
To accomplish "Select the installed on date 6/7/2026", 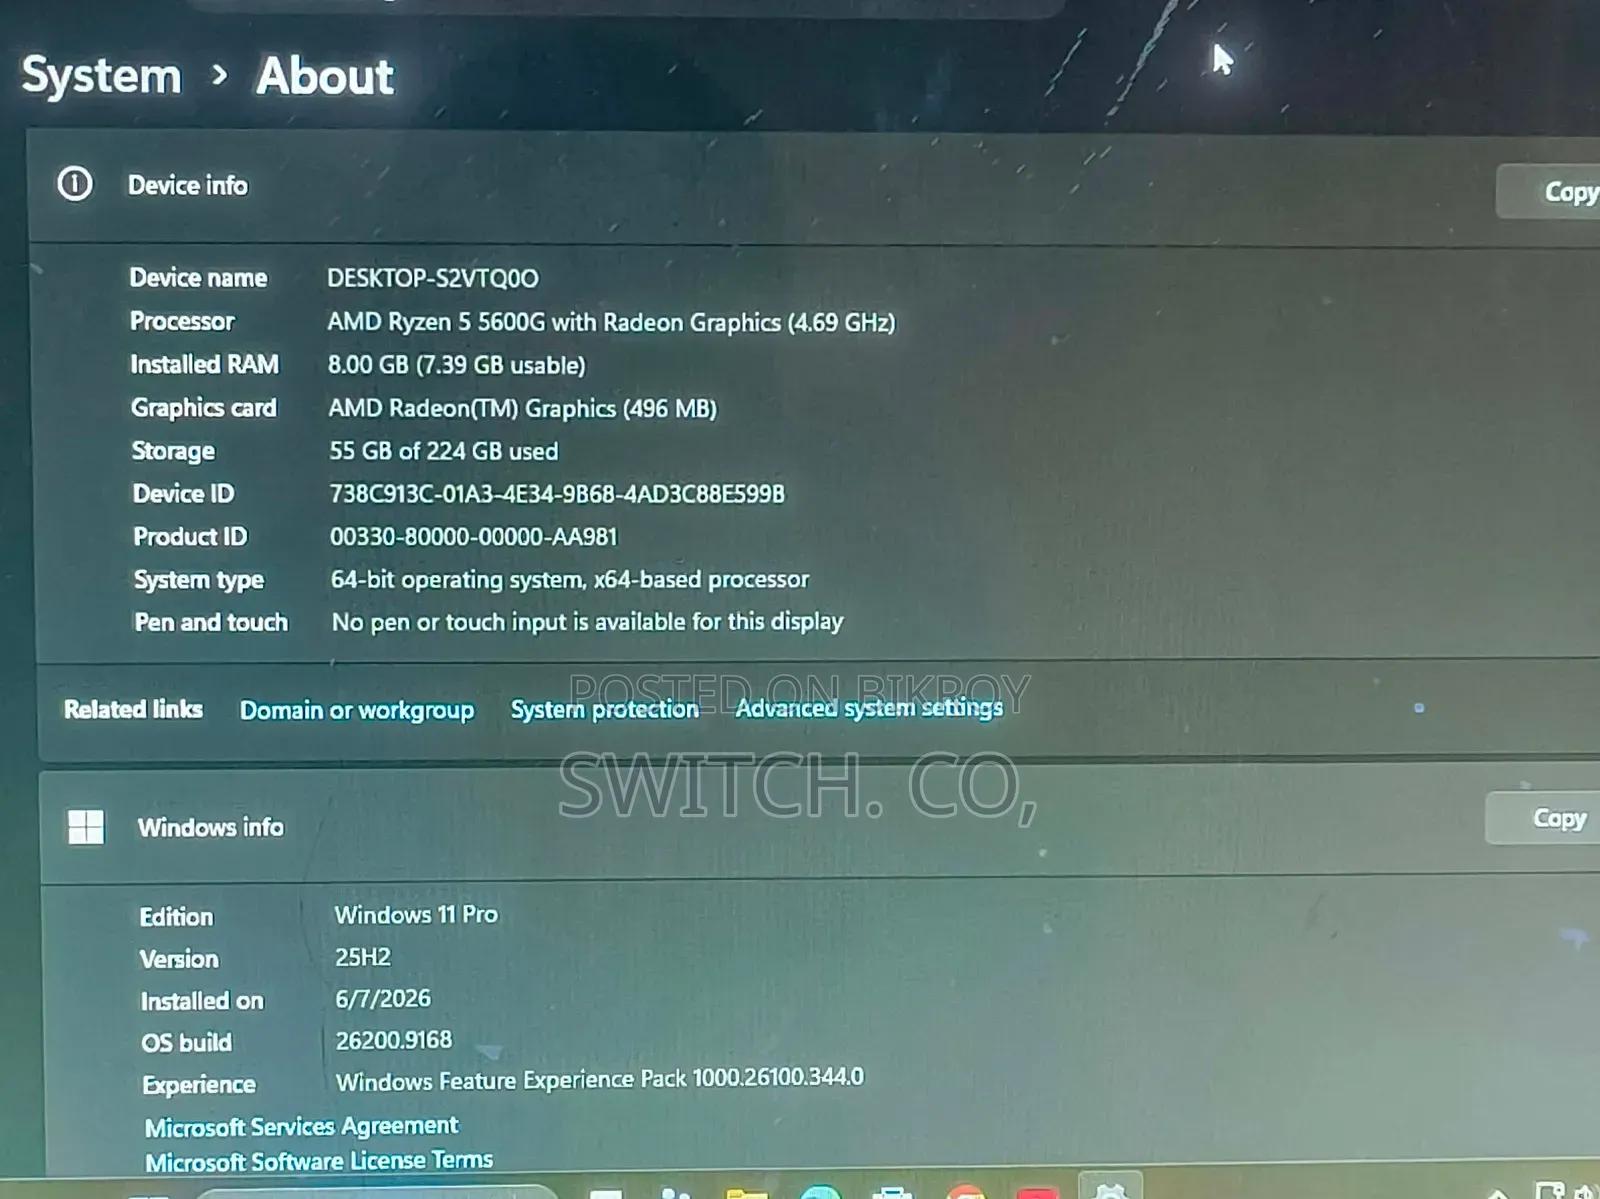I will tap(383, 998).
